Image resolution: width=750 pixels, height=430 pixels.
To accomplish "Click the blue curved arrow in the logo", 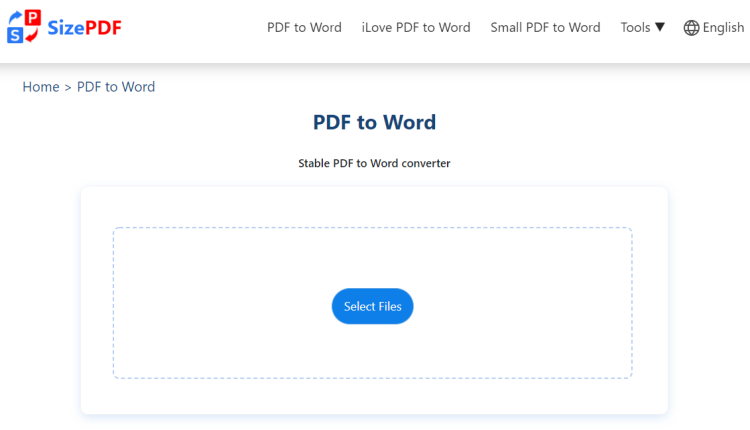I will pos(15,18).
